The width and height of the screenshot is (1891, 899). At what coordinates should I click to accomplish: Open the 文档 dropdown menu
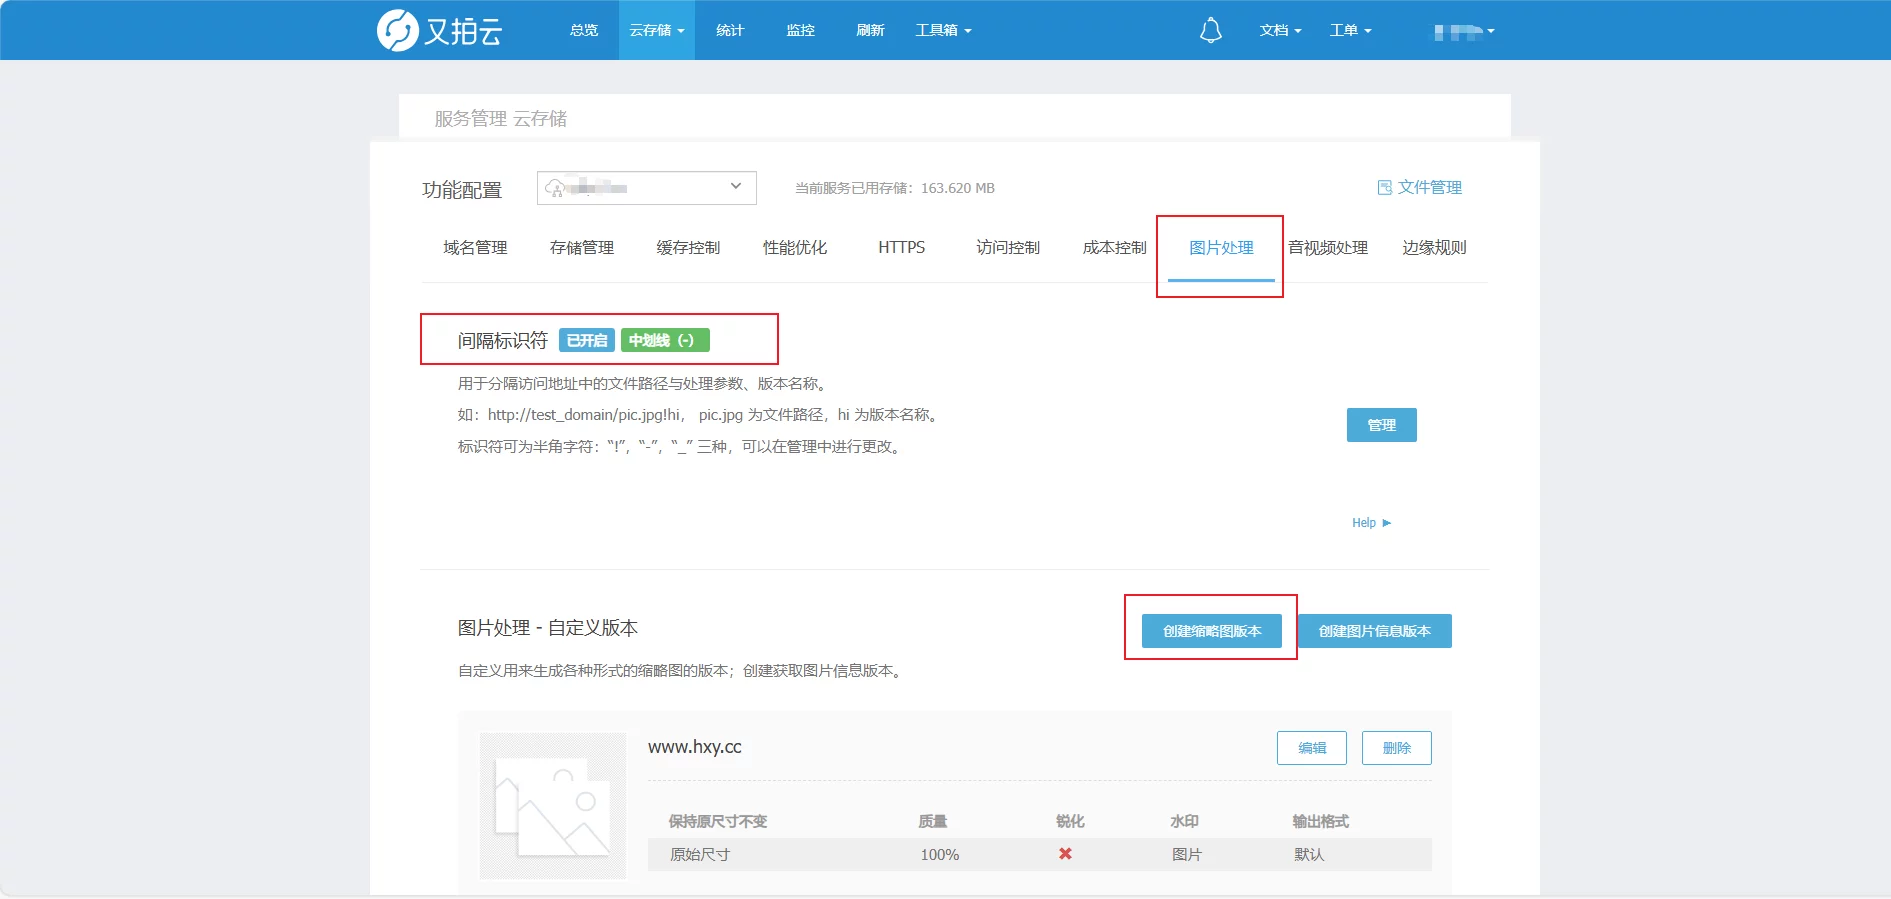click(x=1280, y=31)
